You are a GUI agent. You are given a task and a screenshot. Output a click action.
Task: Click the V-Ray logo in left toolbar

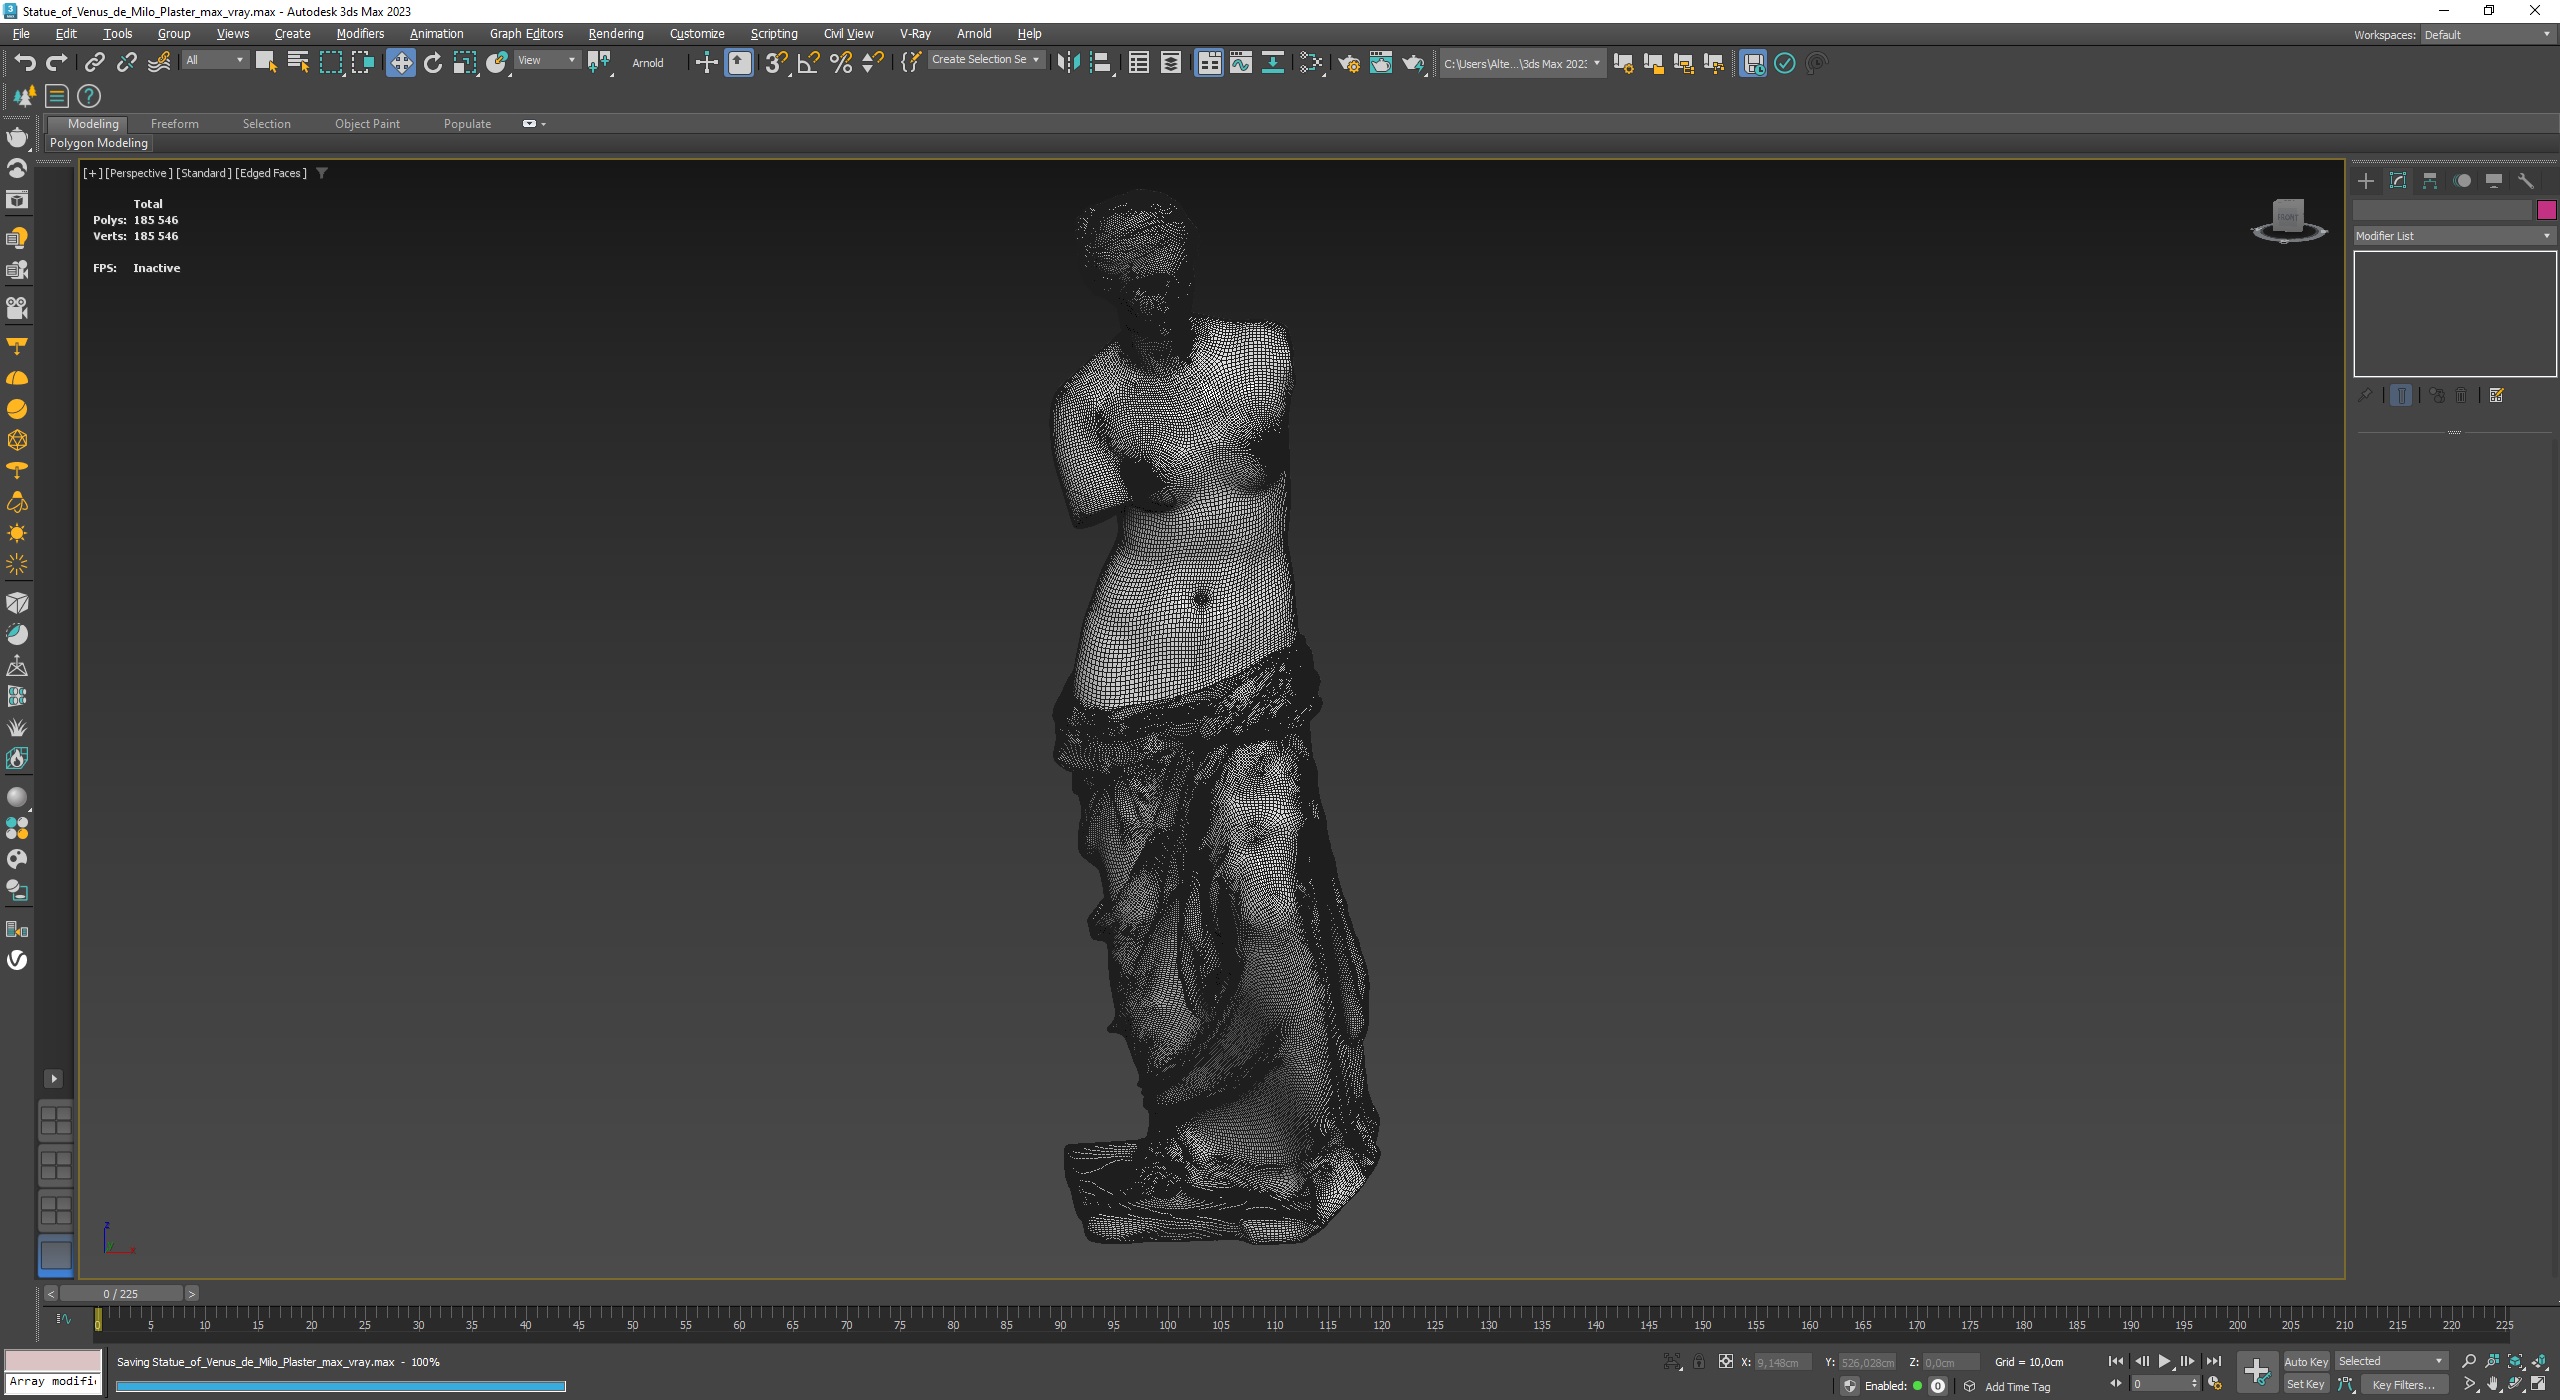[17, 960]
